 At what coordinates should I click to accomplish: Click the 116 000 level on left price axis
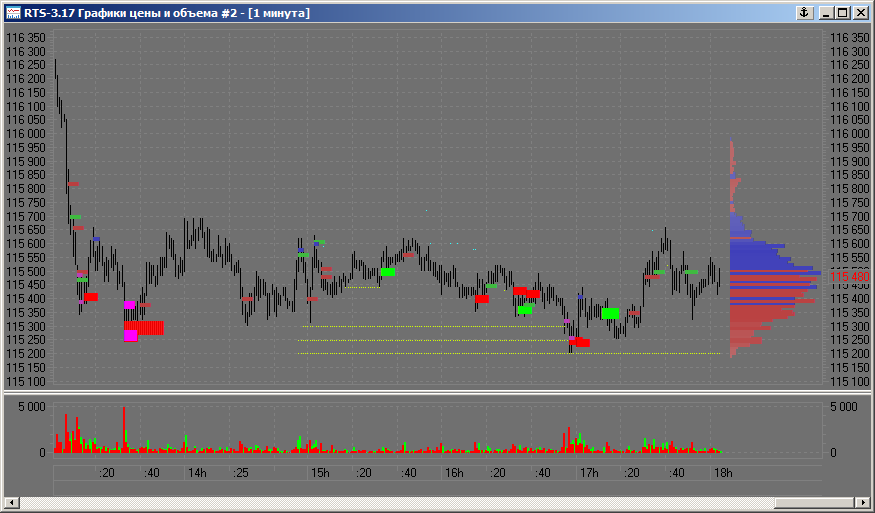pyautogui.click(x=26, y=134)
